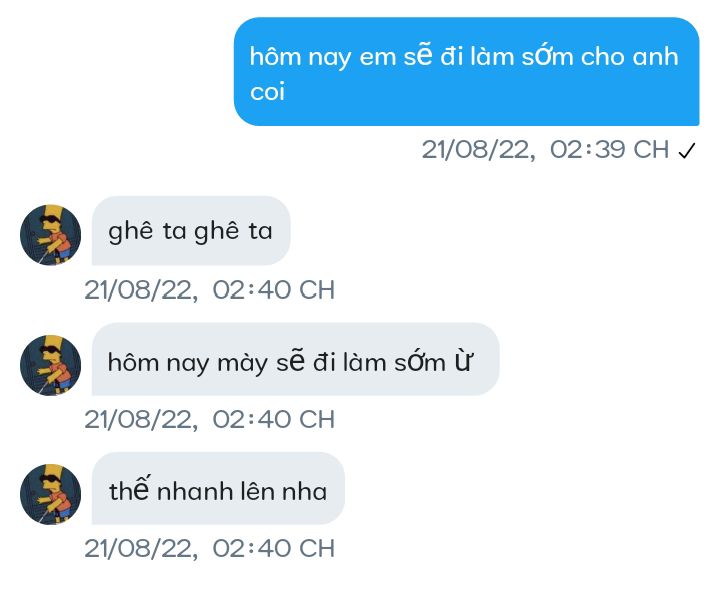The width and height of the screenshot is (720, 591).
Task: Click the word "ừ" ending the second gray message
Action: tap(463, 362)
